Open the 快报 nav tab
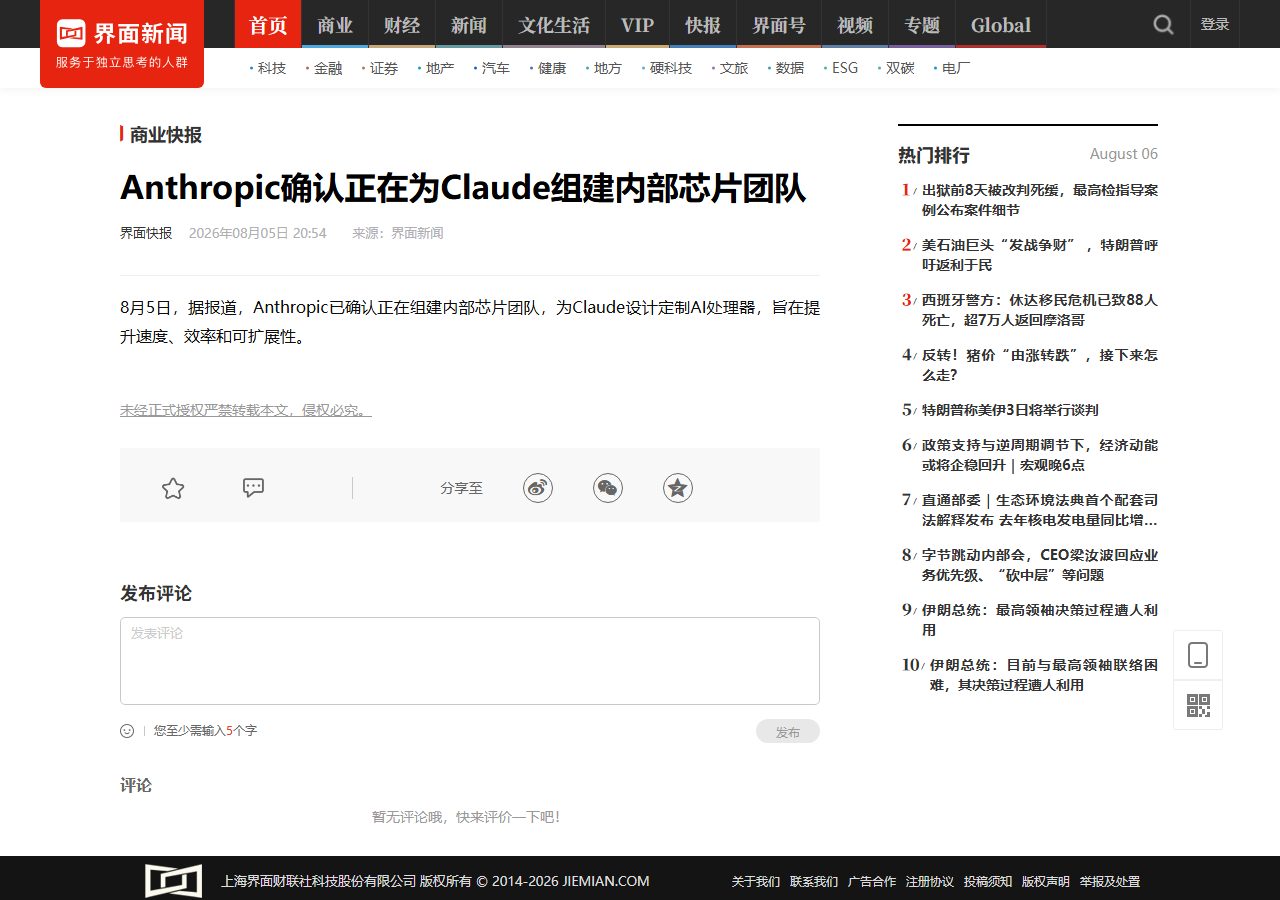The height and width of the screenshot is (900, 1280). [703, 24]
